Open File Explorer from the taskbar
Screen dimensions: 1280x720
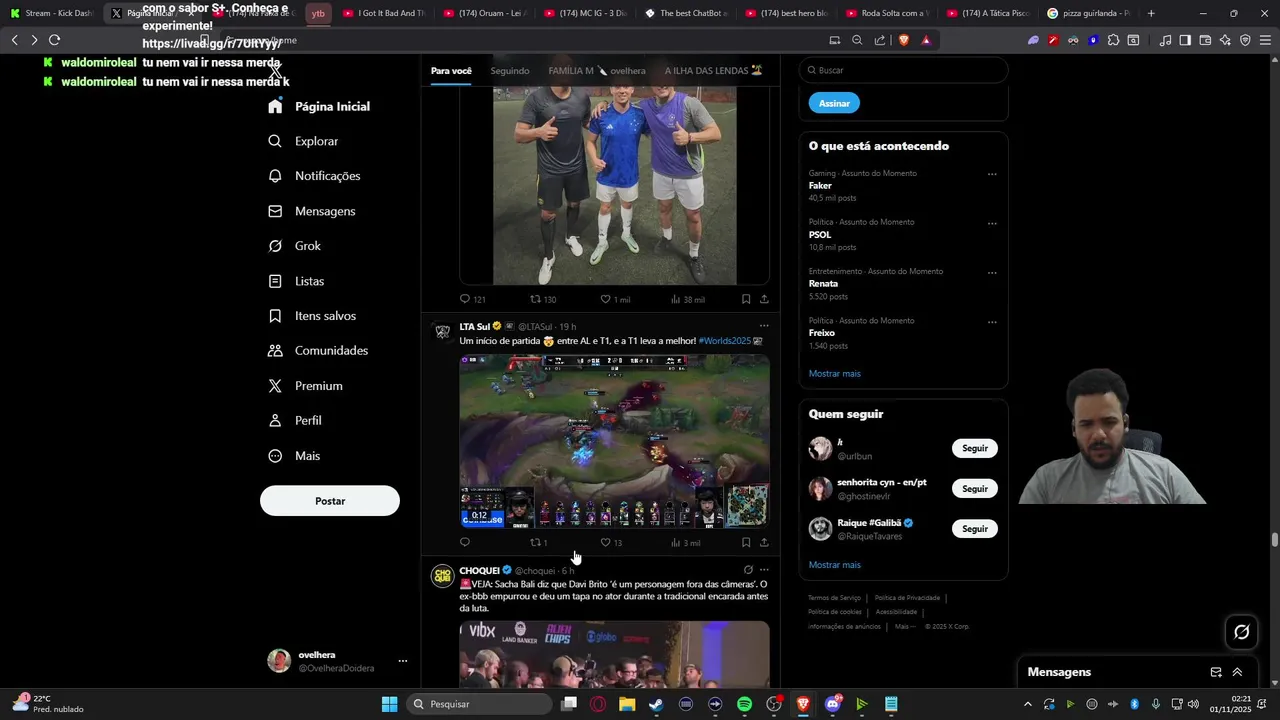coord(627,704)
